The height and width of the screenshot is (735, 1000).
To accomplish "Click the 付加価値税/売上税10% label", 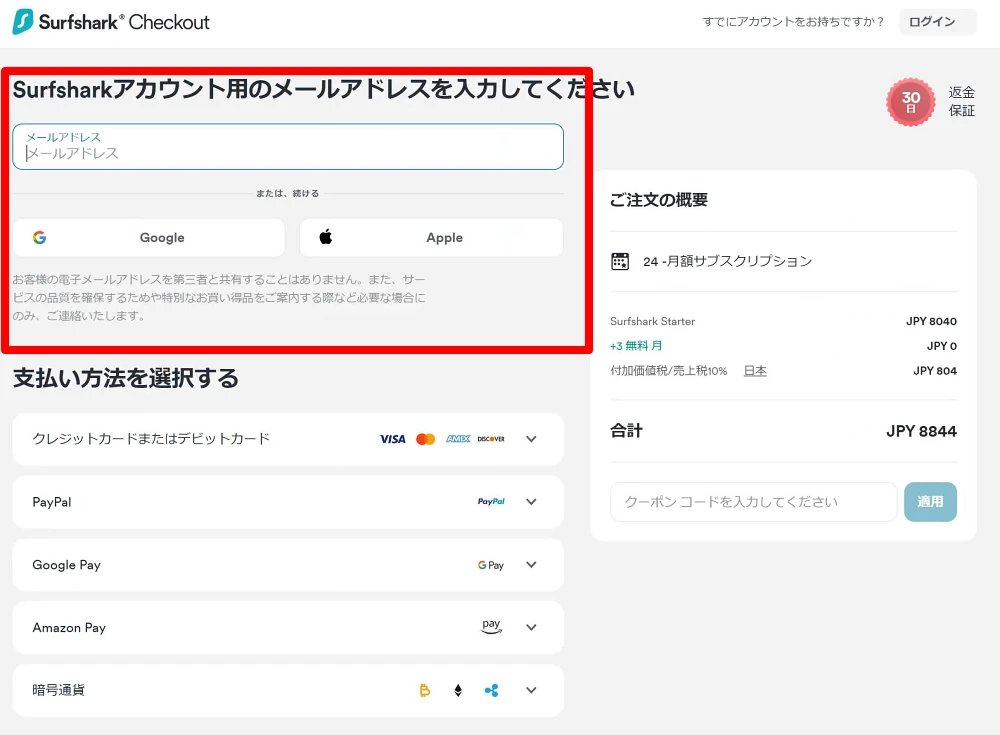I will pyautogui.click(x=668, y=371).
